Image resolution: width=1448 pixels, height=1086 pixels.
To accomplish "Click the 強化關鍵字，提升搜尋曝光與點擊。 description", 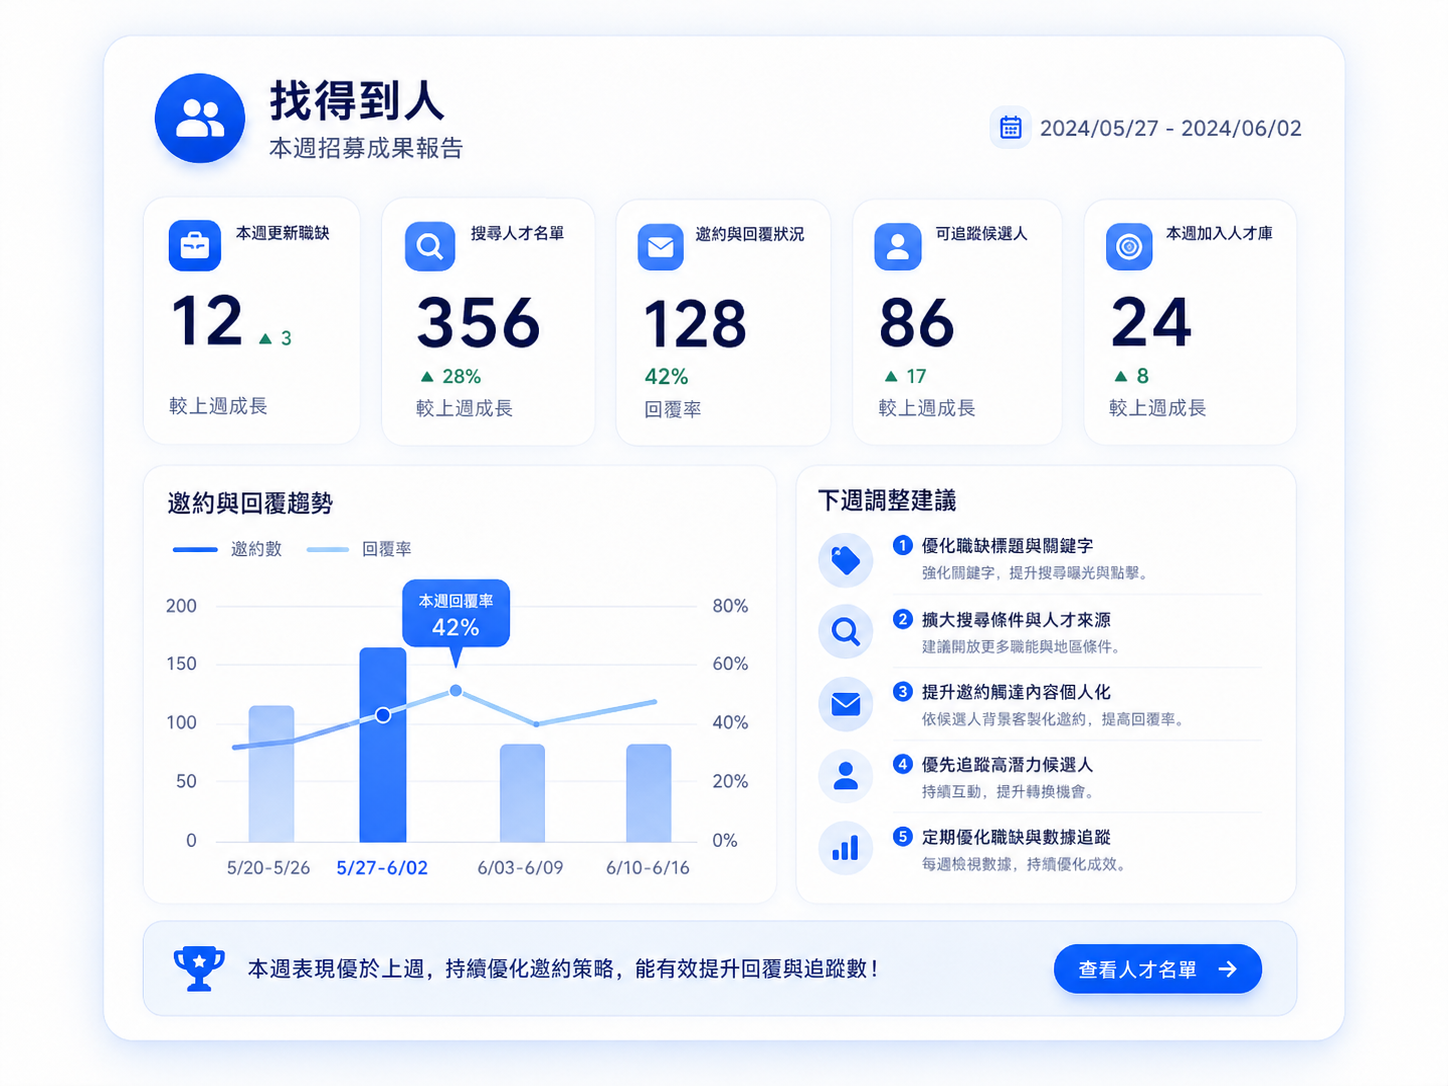I will tap(1037, 573).
